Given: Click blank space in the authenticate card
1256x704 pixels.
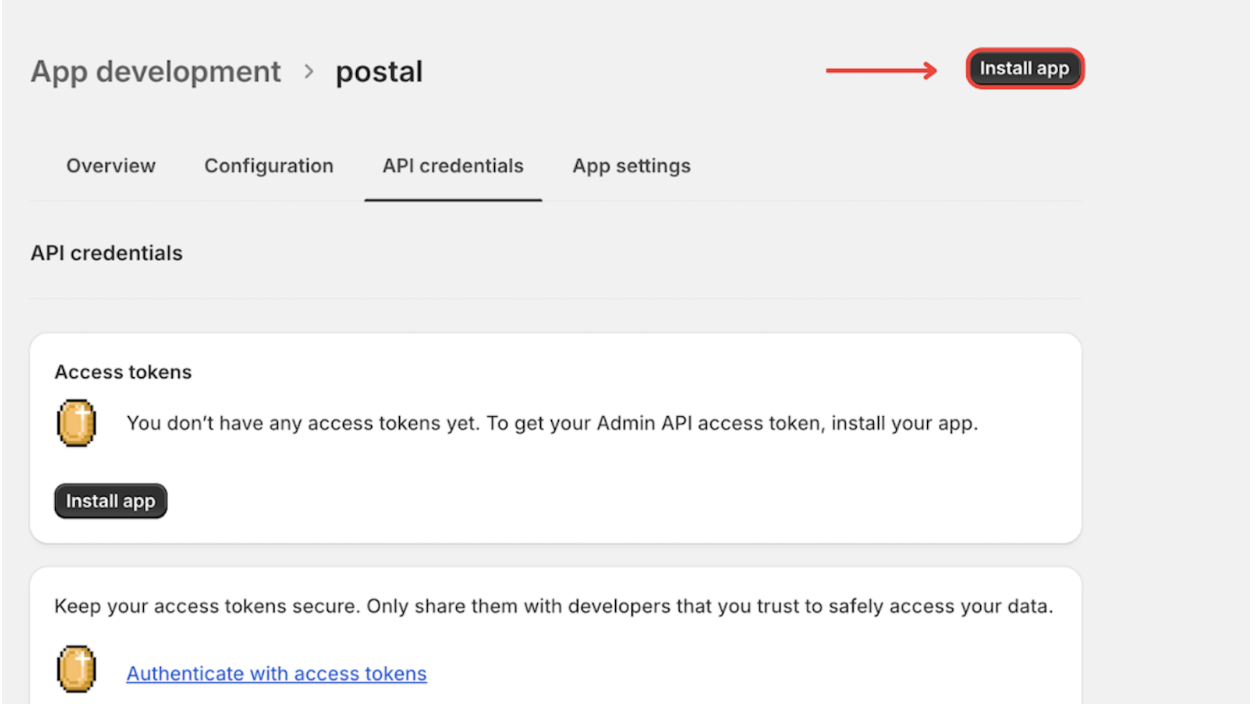Looking at the screenshot, I should [x=750, y=665].
